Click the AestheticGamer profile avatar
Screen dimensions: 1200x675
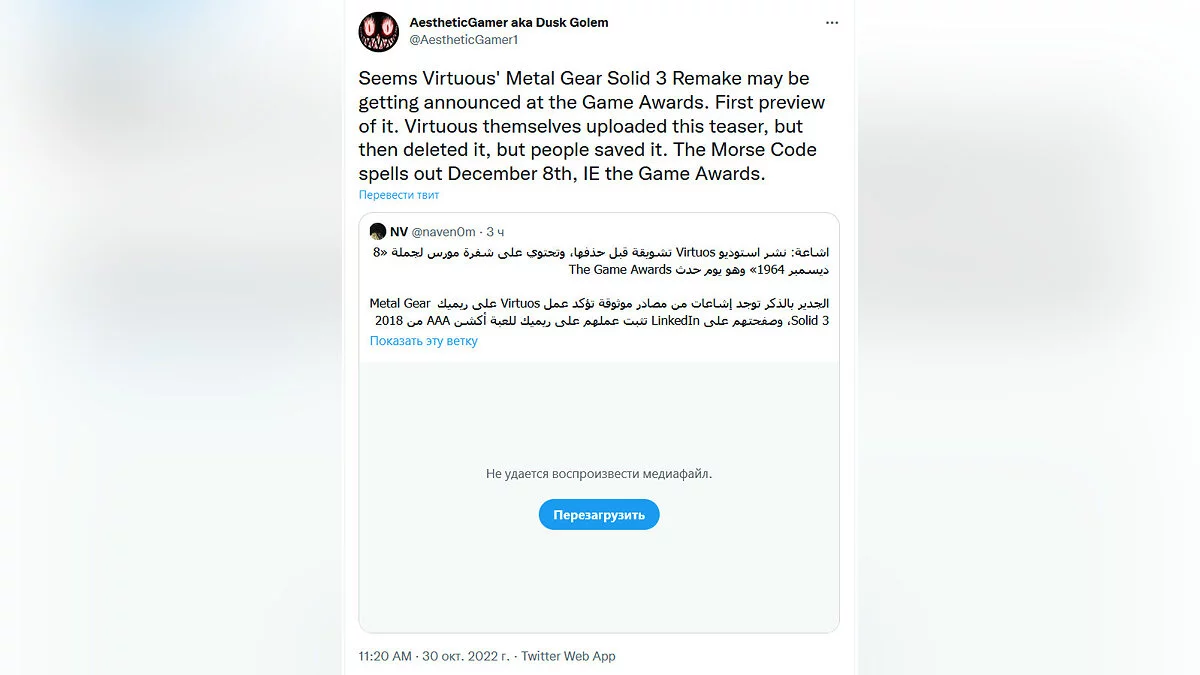379,32
